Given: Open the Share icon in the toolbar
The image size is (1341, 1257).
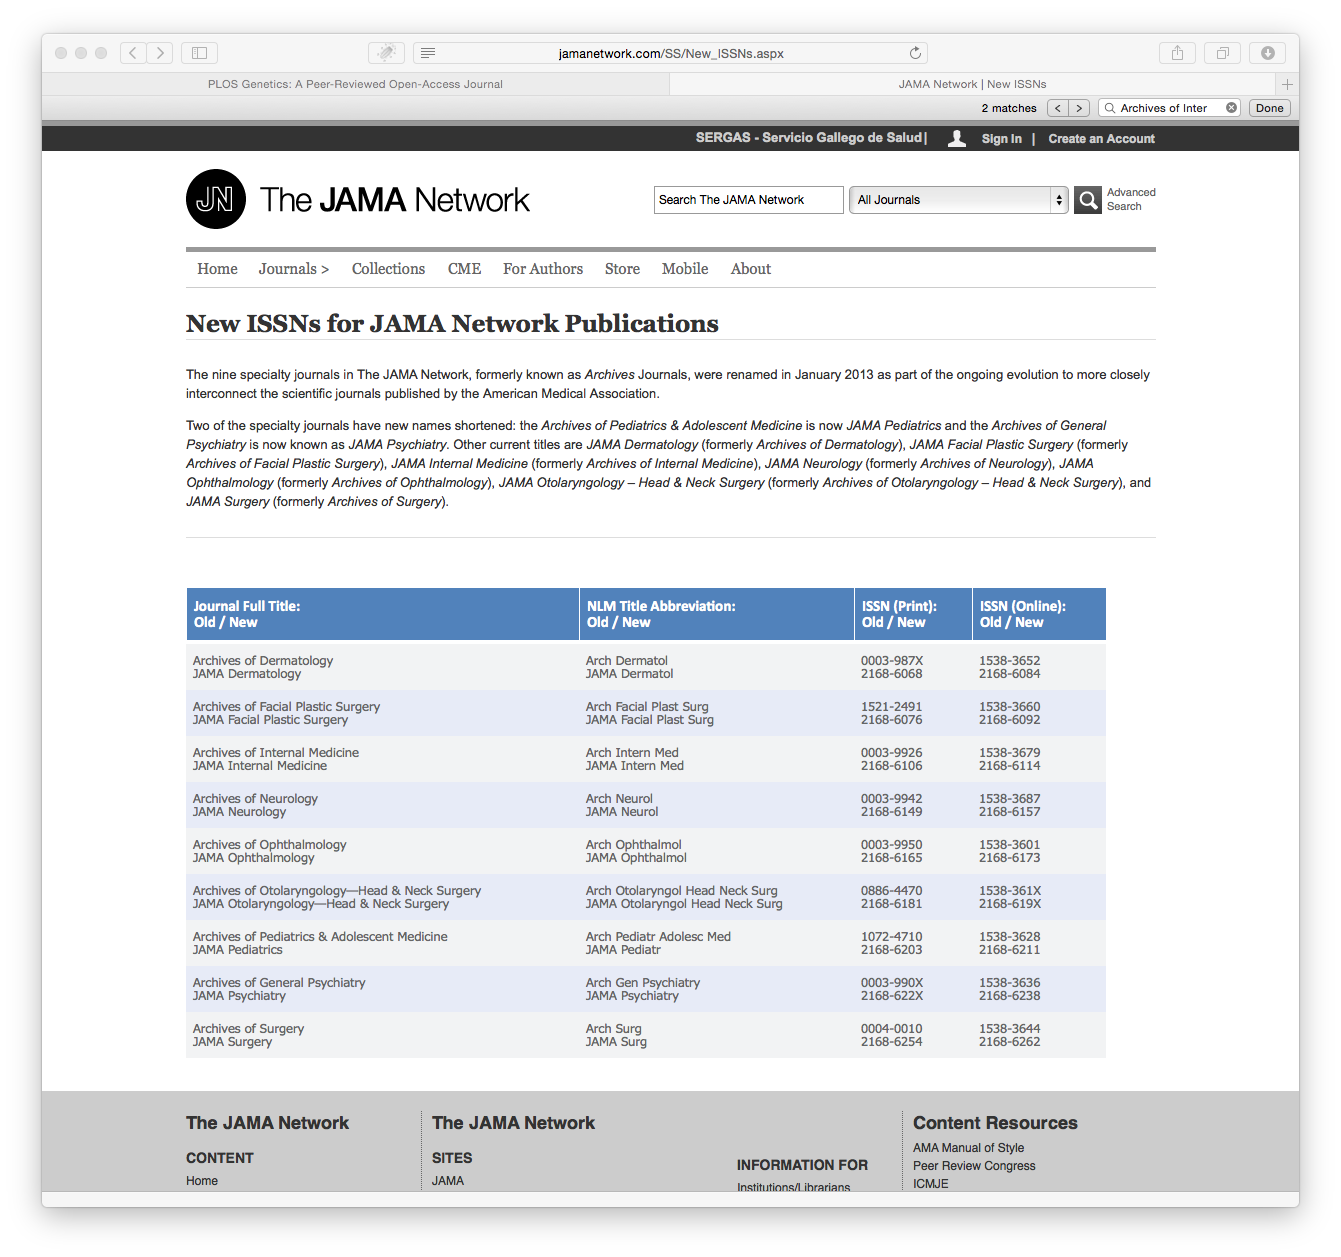Looking at the screenshot, I should (1177, 53).
